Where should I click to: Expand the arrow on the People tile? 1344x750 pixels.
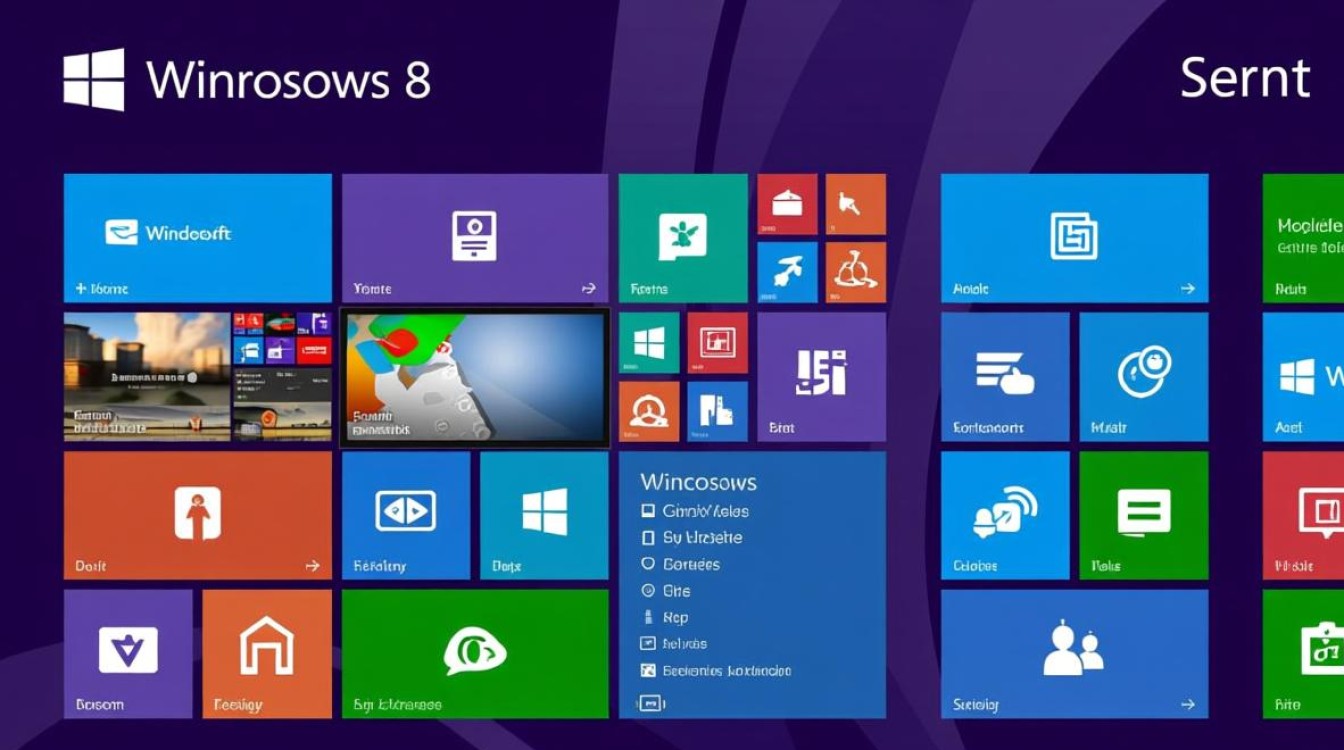click(x=1189, y=703)
